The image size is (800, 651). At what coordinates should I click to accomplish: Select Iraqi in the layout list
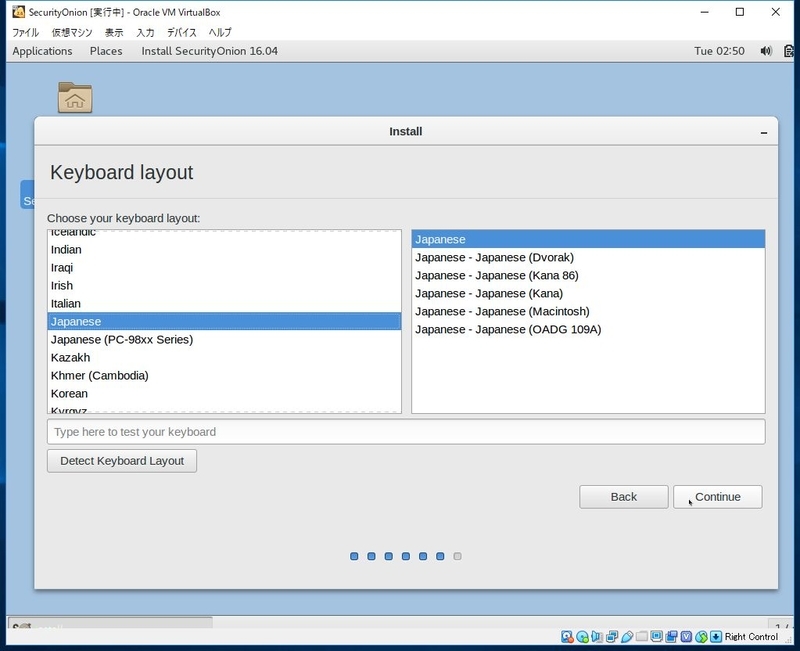224,267
